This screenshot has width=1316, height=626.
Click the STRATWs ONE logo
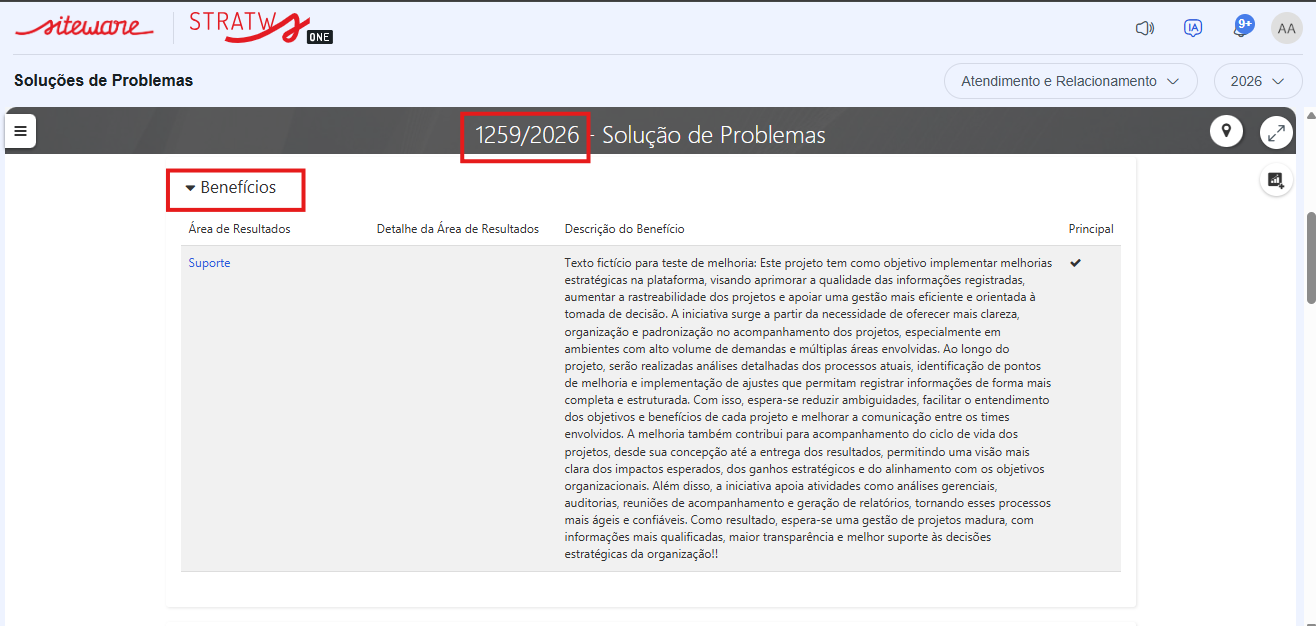[260, 27]
